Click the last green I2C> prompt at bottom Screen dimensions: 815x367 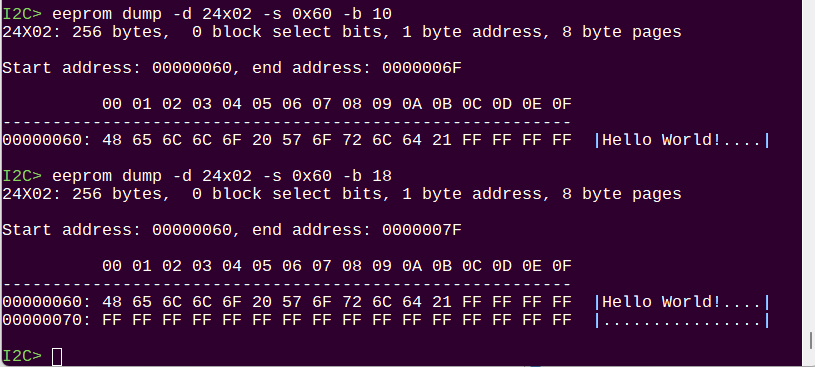tap(22, 356)
